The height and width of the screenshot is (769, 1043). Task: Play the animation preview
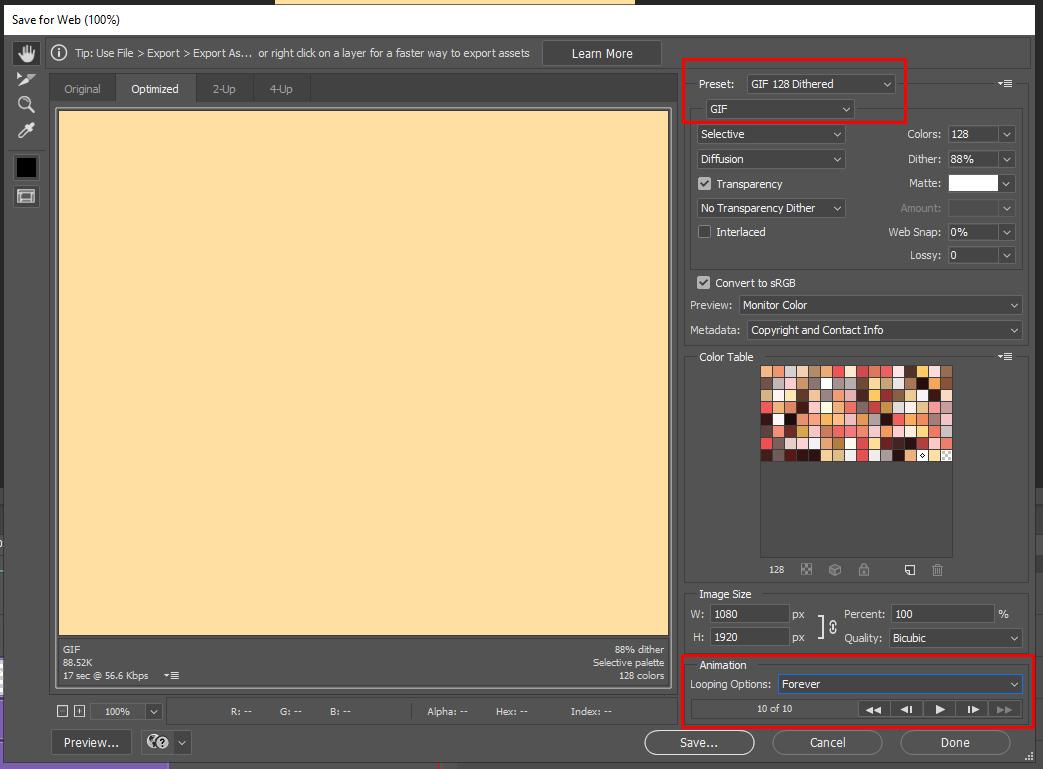tap(938, 708)
